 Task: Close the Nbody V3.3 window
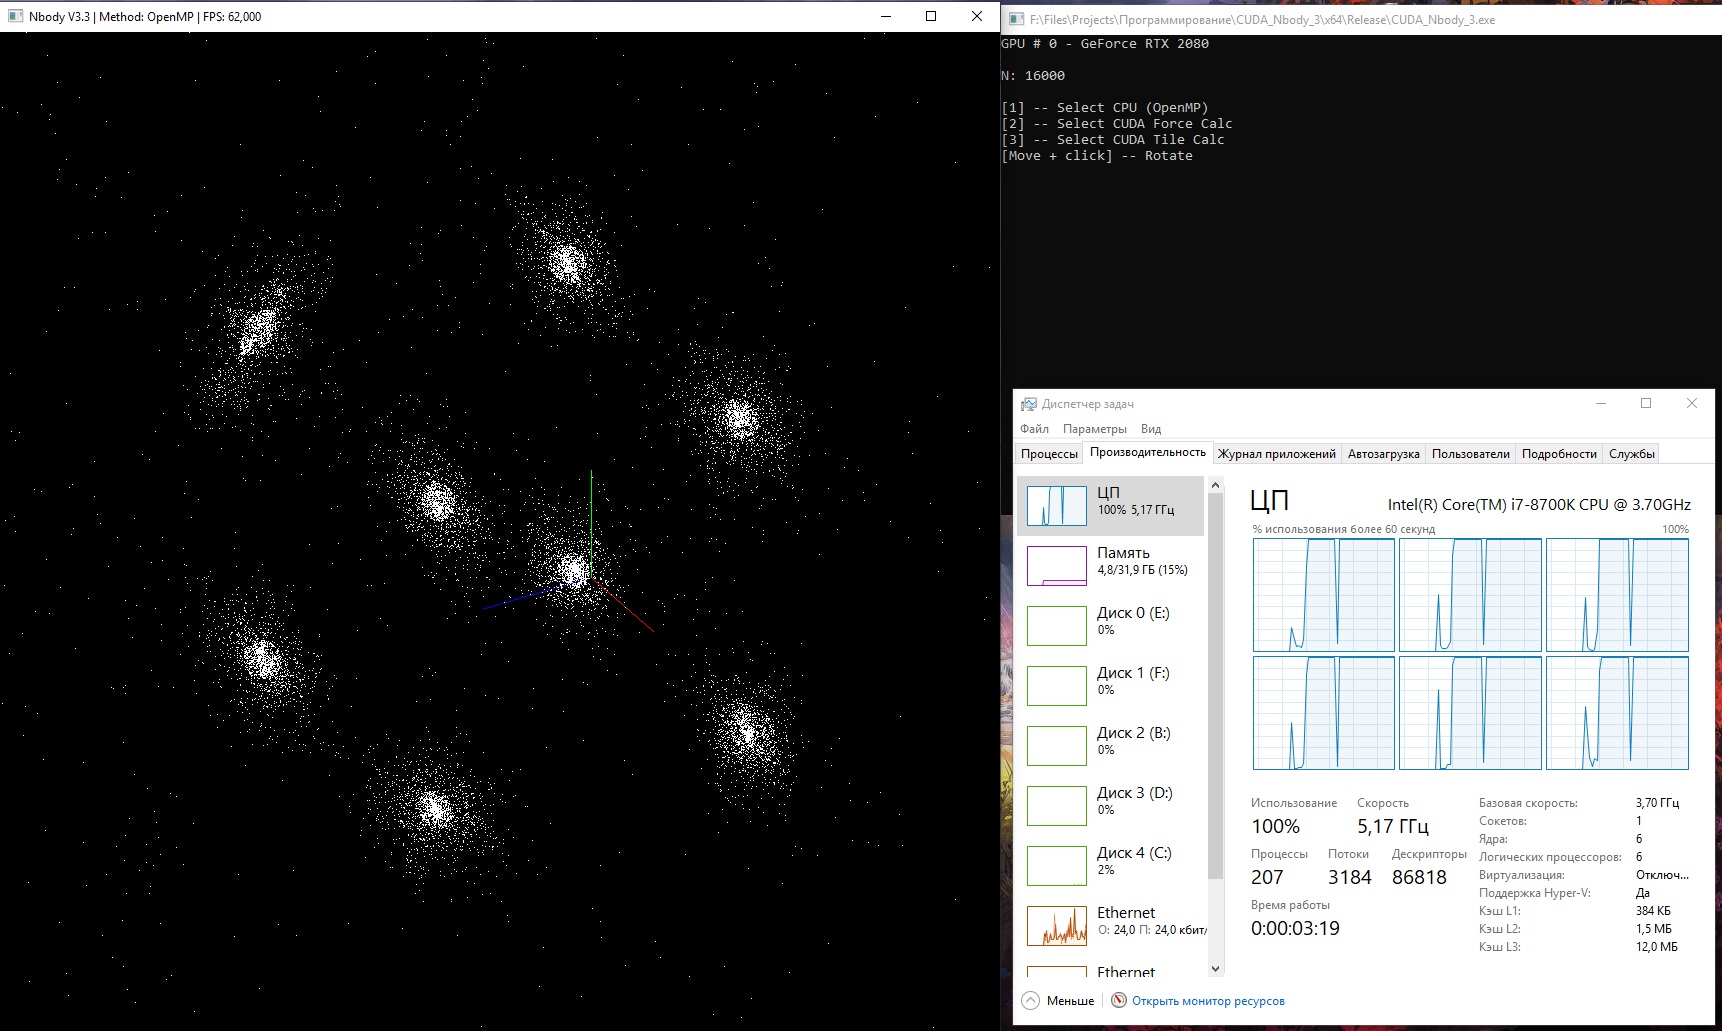(x=977, y=16)
